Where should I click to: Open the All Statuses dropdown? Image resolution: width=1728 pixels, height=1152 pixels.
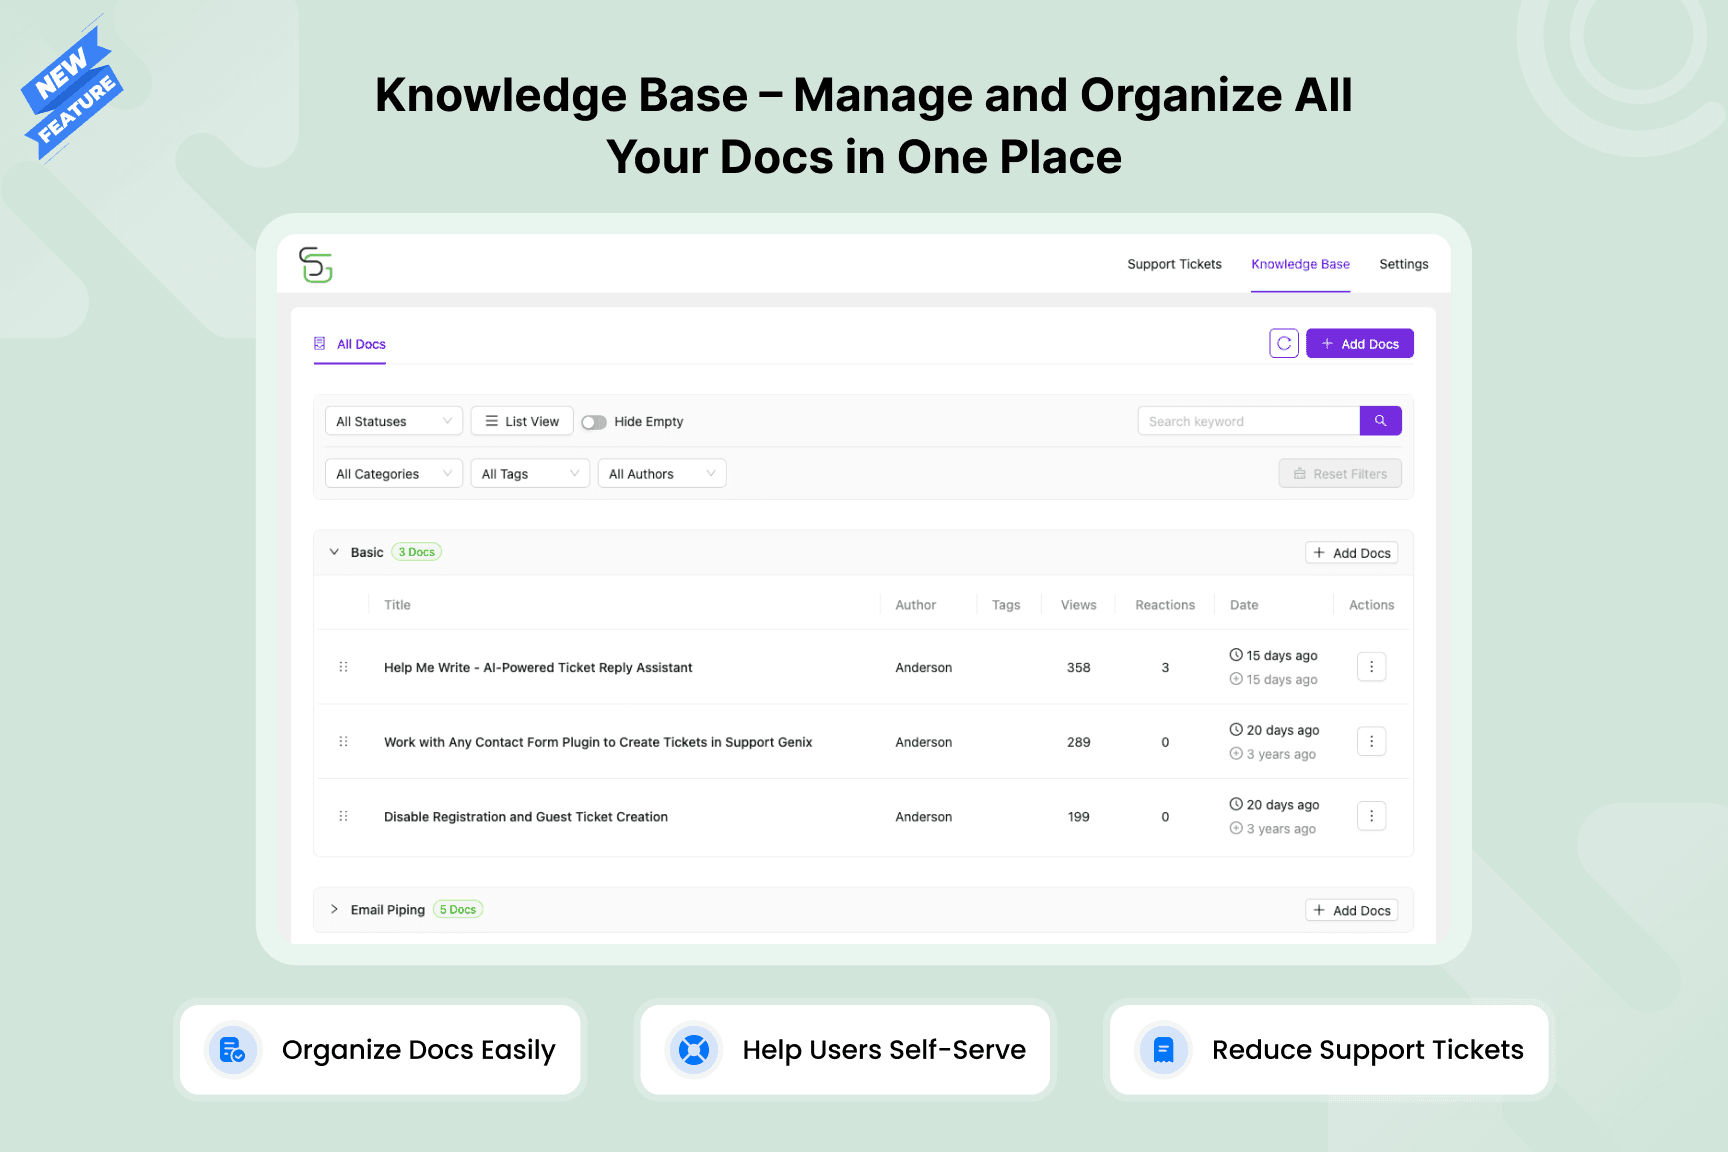click(x=393, y=421)
